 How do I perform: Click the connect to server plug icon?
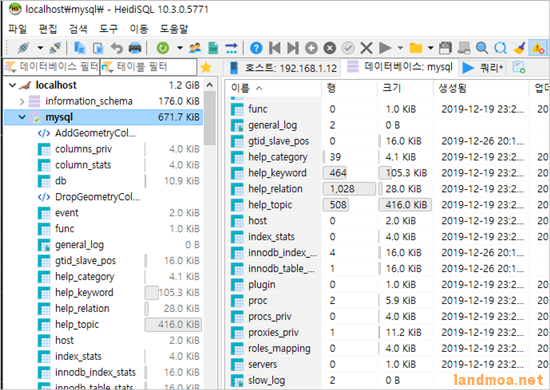(x=23, y=48)
